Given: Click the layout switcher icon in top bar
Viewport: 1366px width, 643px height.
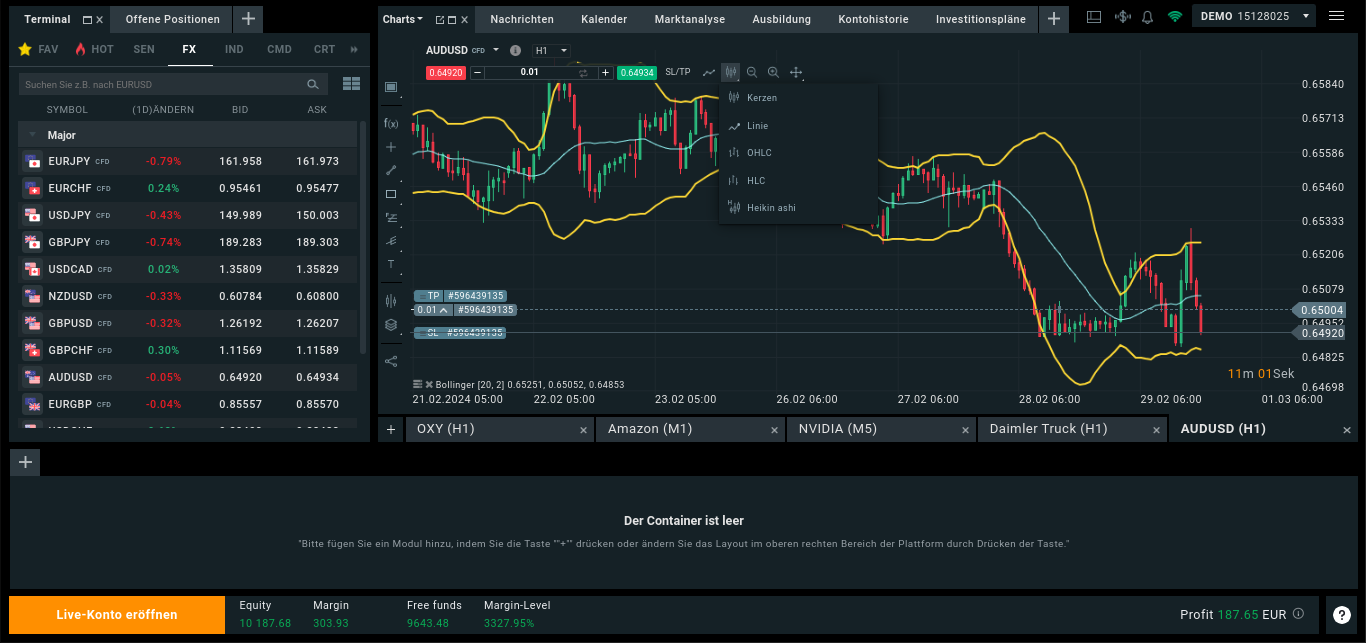Looking at the screenshot, I should (1094, 17).
